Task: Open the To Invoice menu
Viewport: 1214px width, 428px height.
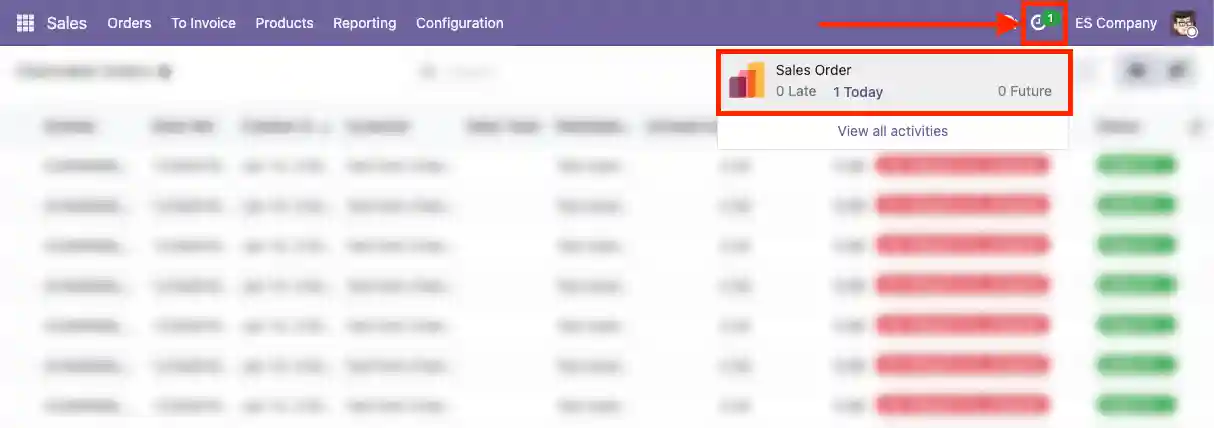Action: click(x=203, y=23)
